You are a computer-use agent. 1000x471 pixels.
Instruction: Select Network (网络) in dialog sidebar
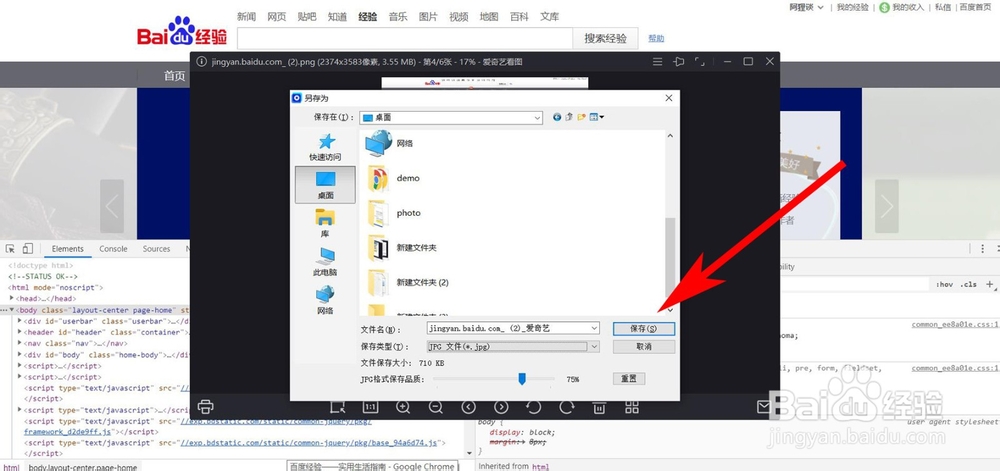[x=325, y=300]
